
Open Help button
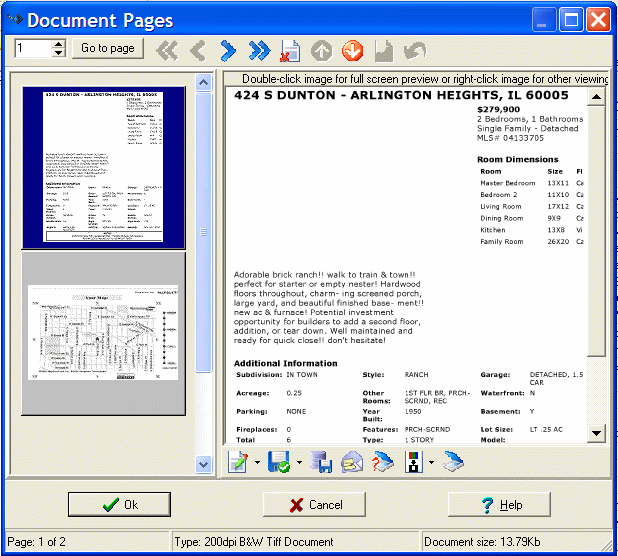500,505
